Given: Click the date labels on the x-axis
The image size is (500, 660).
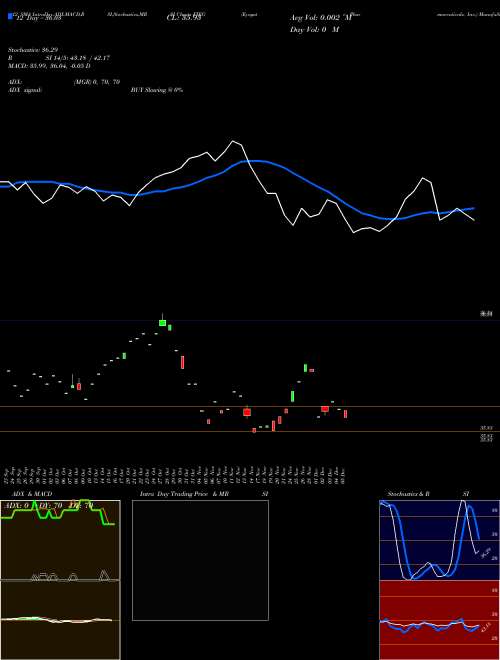Looking at the screenshot, I should (x=177, y=475).
